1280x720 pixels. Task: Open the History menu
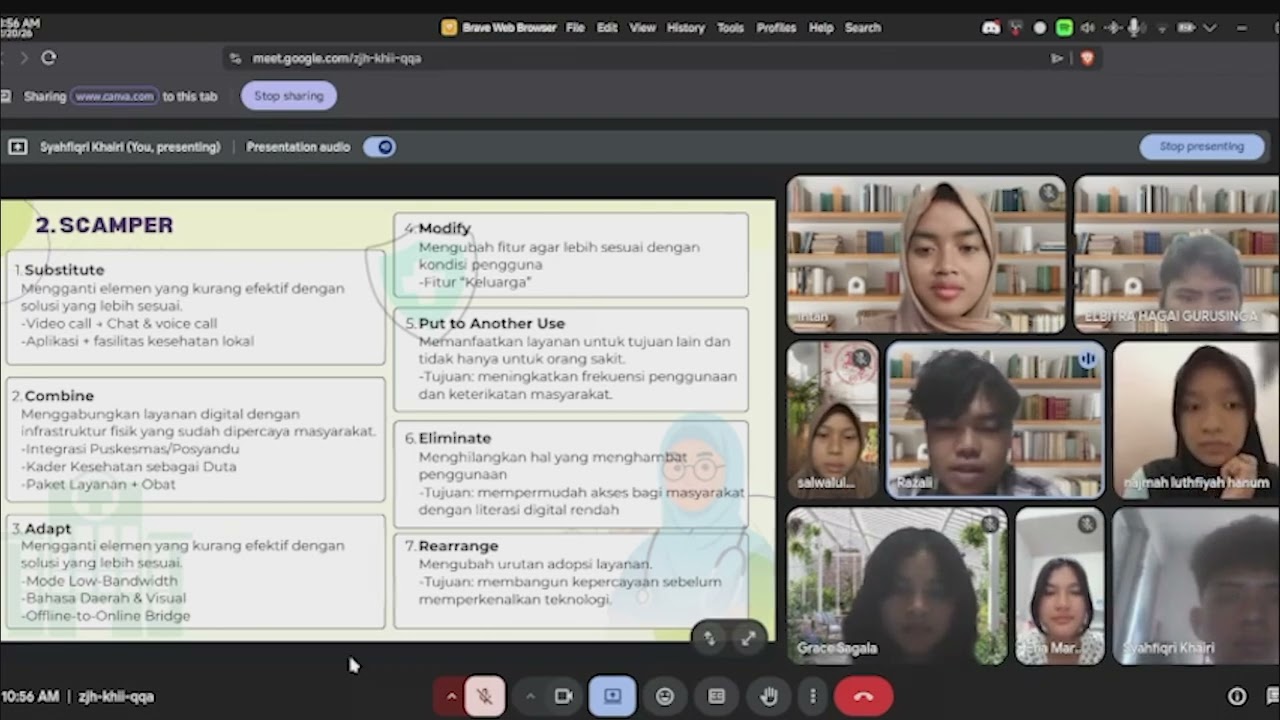[x=685, y=28]
